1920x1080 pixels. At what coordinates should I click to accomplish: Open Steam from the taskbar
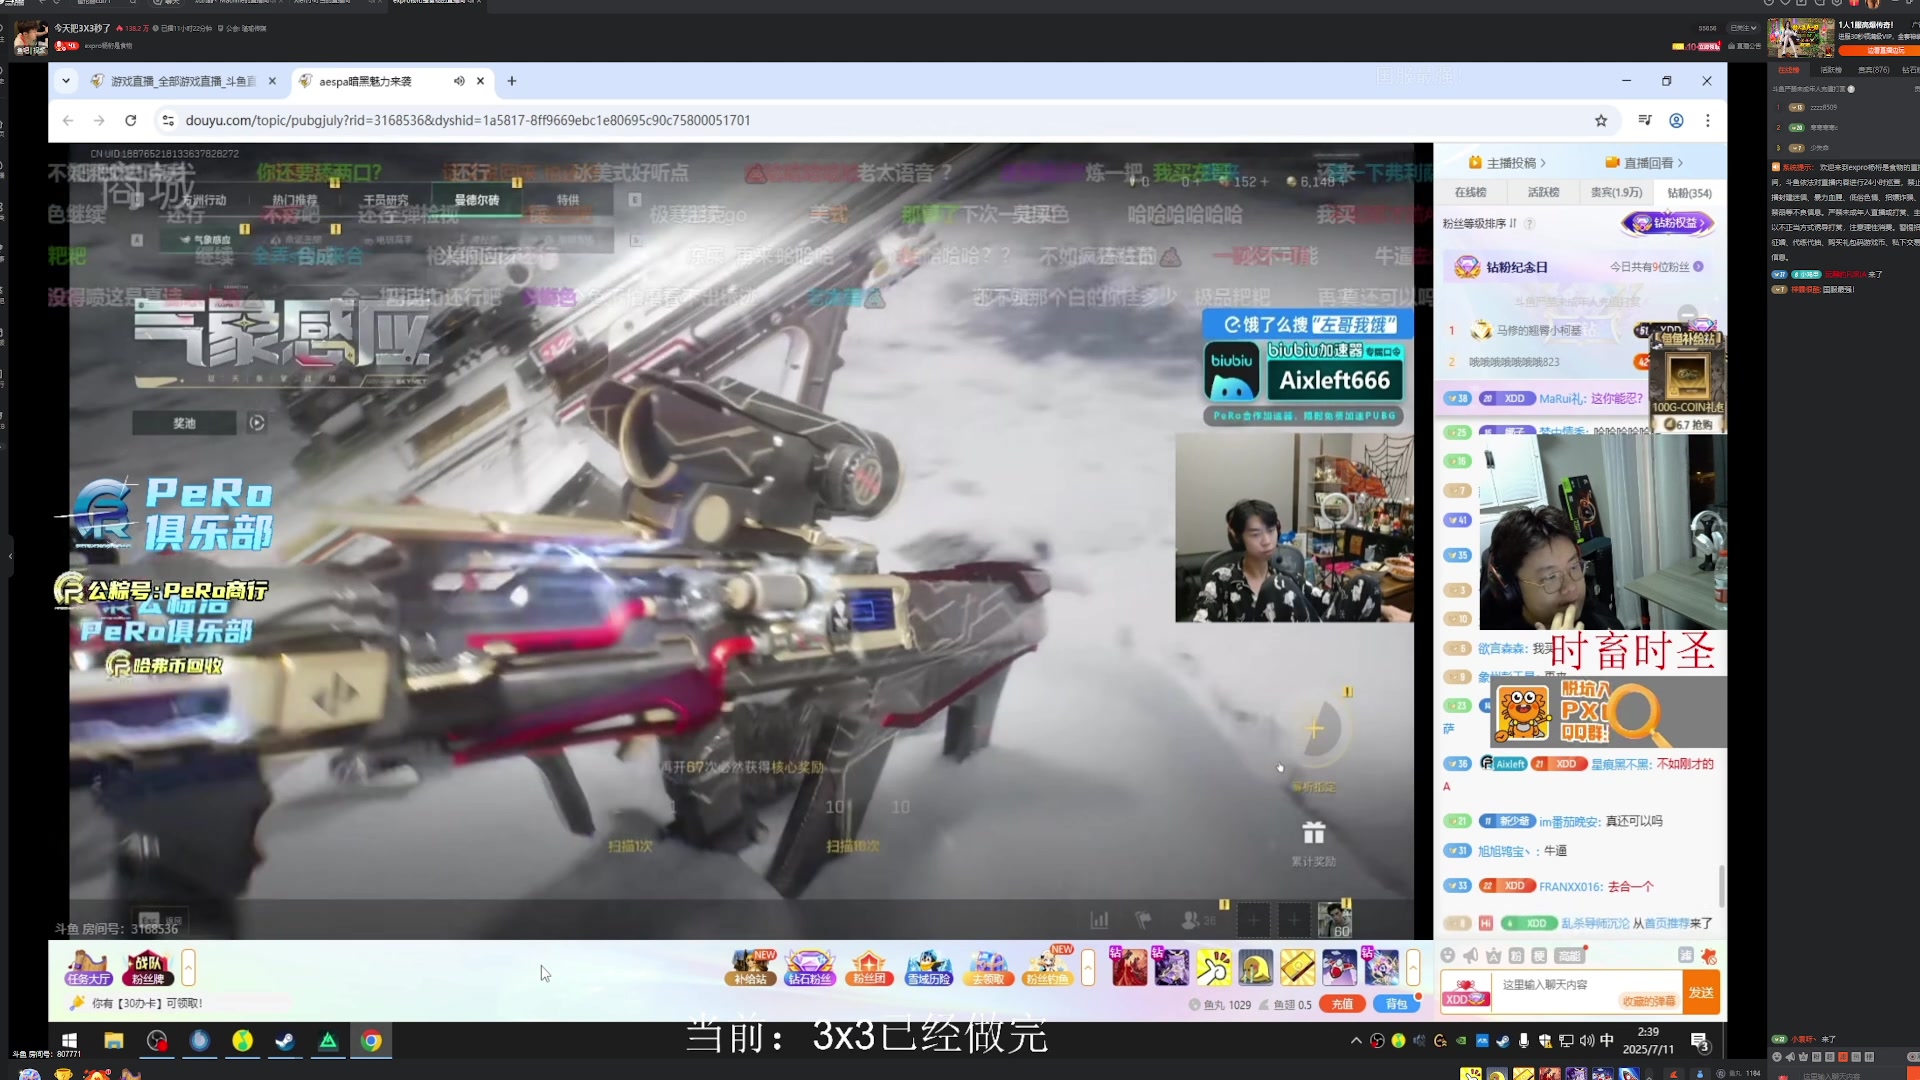click(x=285, y=1041)
